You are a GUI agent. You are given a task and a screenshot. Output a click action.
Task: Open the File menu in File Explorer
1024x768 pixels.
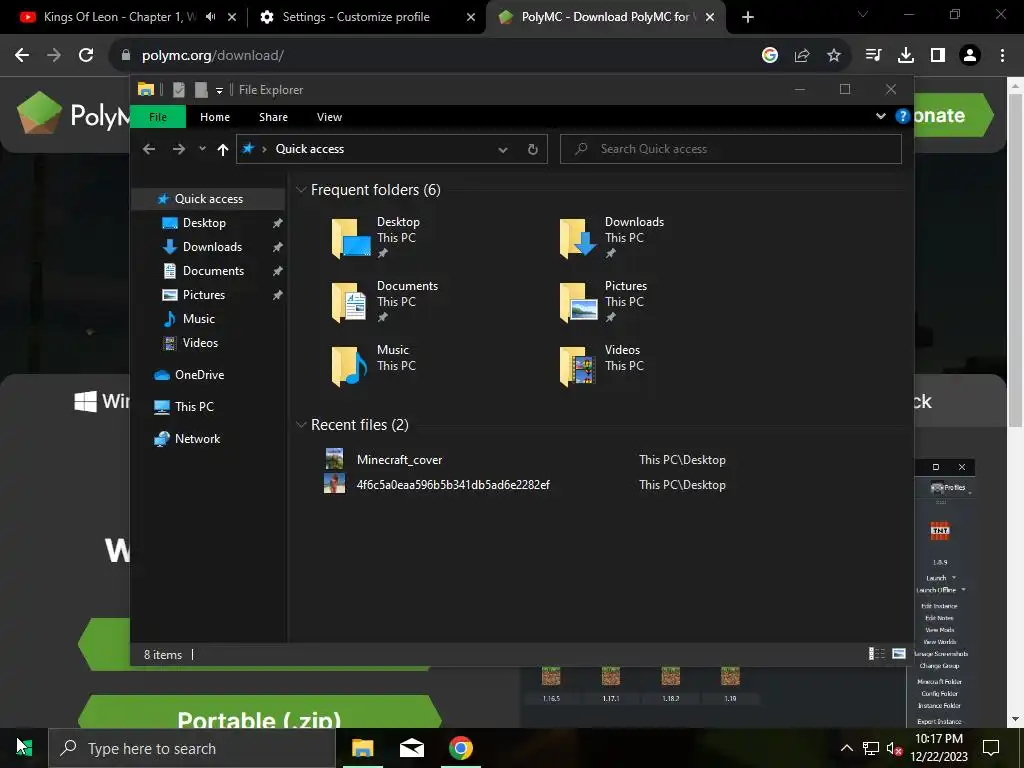(158, 117)
